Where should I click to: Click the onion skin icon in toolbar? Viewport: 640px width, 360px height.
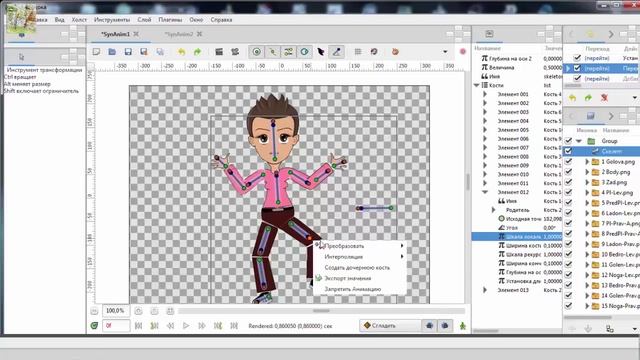374,52
